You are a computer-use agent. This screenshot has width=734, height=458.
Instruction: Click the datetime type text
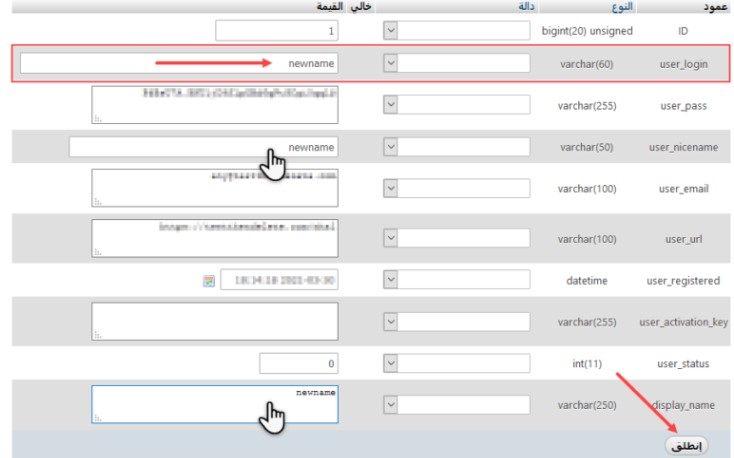click(587, 281)
